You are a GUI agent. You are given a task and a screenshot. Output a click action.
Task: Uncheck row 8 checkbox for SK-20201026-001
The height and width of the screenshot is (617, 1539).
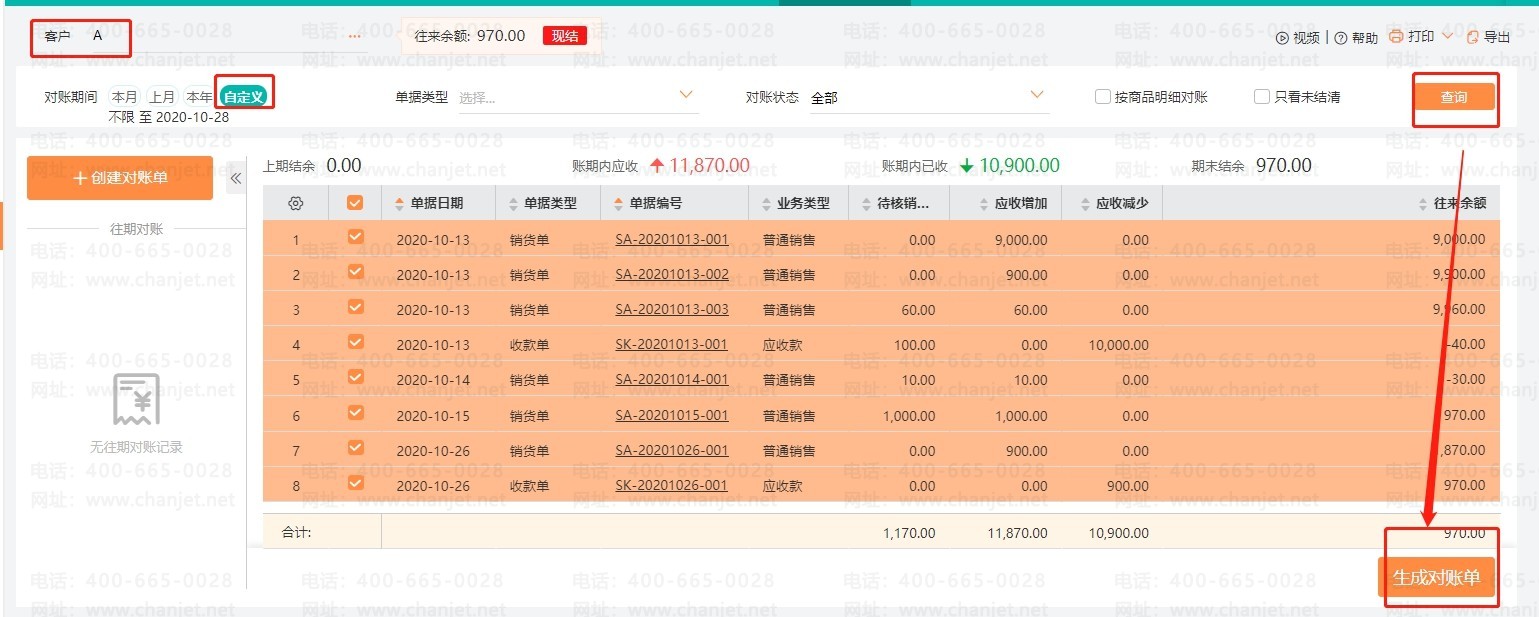pyautogui.click(x=355, y=484)
